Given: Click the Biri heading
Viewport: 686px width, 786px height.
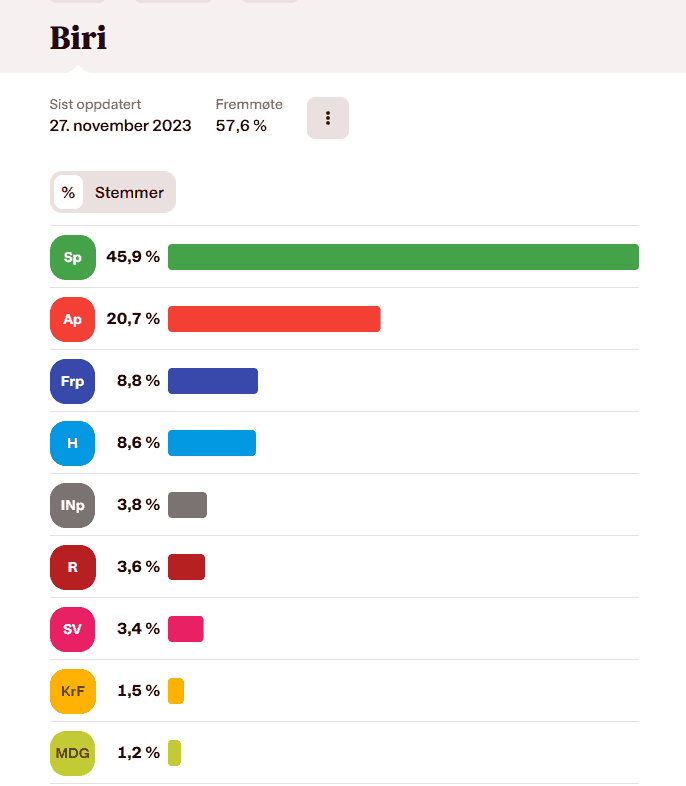Looking at the screenshot, I should point(78,38).
